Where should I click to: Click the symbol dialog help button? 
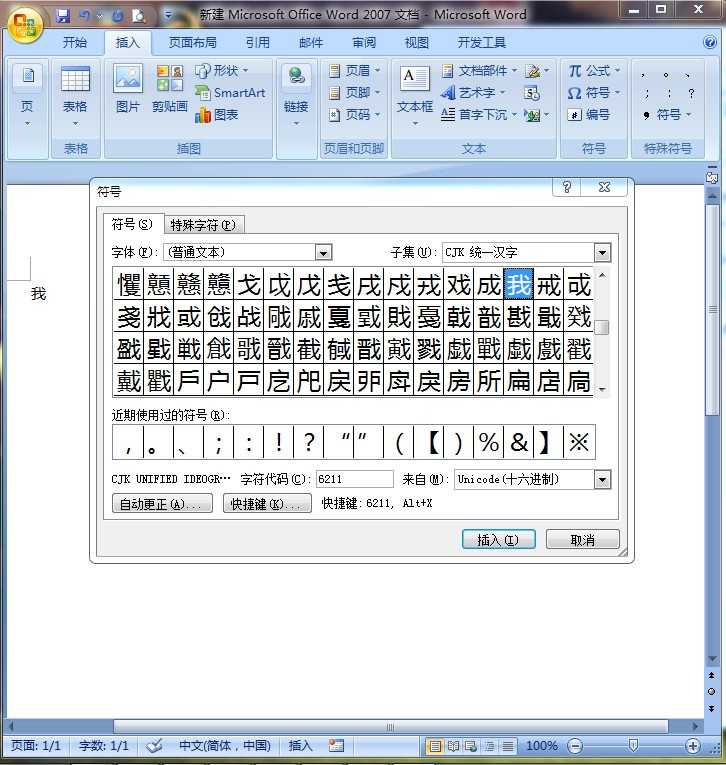[x=566, y=187]
